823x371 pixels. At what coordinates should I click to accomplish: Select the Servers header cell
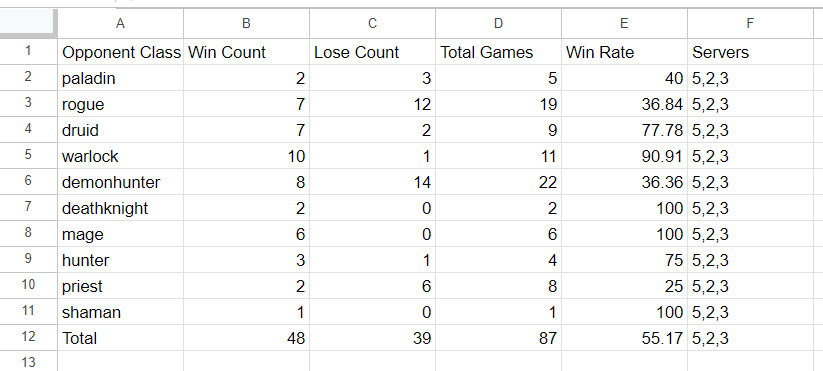coord(750,52)
